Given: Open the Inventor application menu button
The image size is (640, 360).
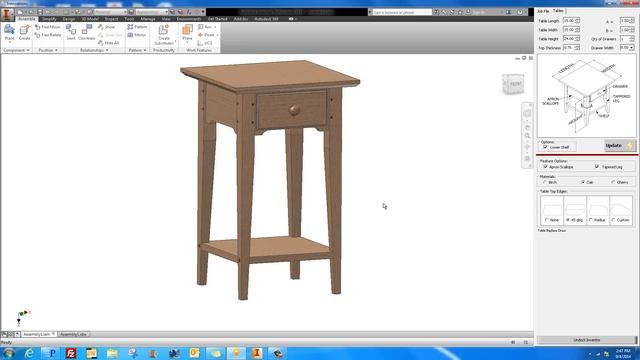Looking at the screenshot, I should (7, 14).
